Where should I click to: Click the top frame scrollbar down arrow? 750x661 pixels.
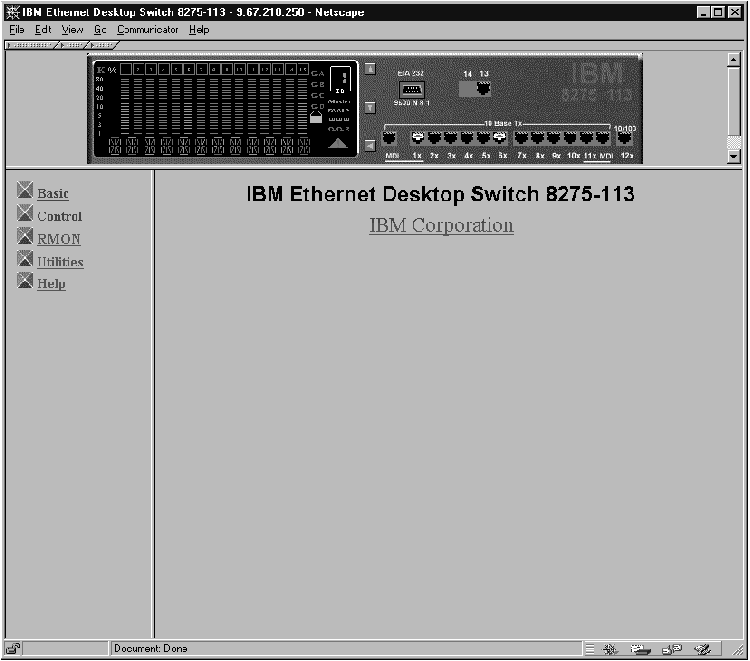pos(734,157)
